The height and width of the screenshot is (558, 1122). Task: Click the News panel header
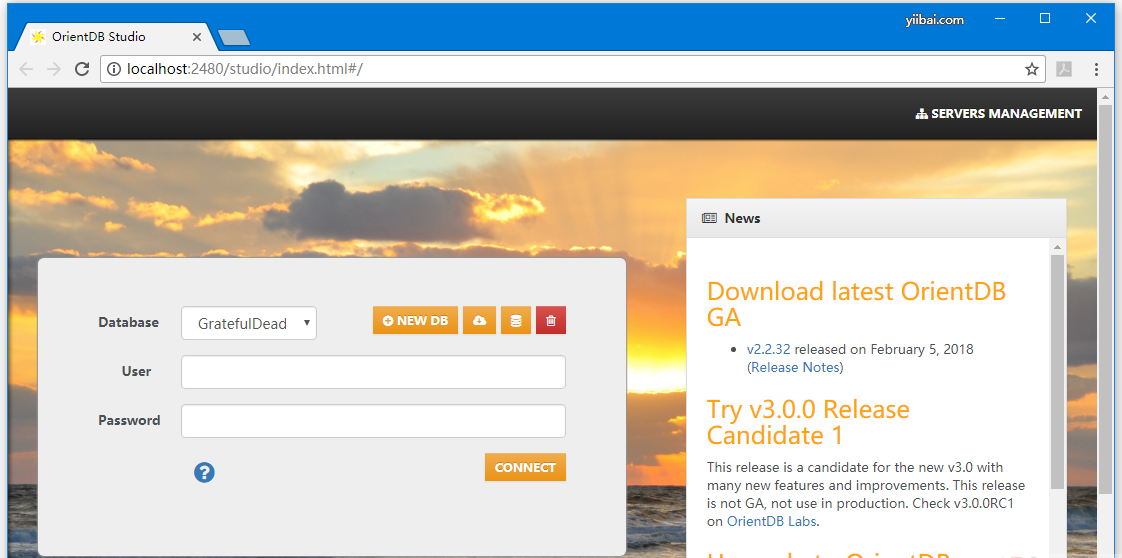pos(876,218)
